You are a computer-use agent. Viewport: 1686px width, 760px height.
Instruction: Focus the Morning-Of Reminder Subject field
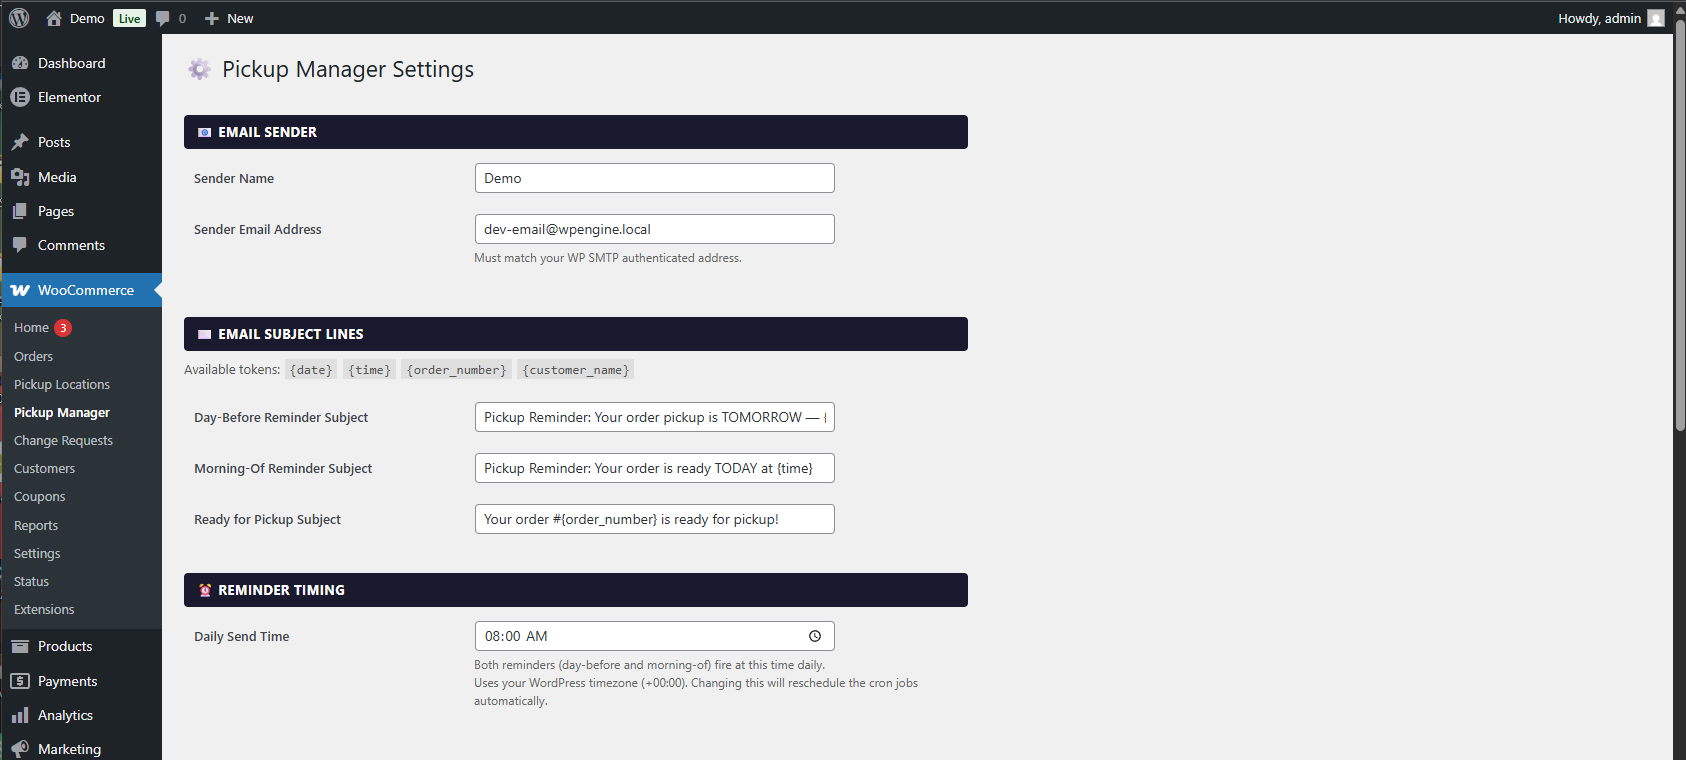point(655,468)
